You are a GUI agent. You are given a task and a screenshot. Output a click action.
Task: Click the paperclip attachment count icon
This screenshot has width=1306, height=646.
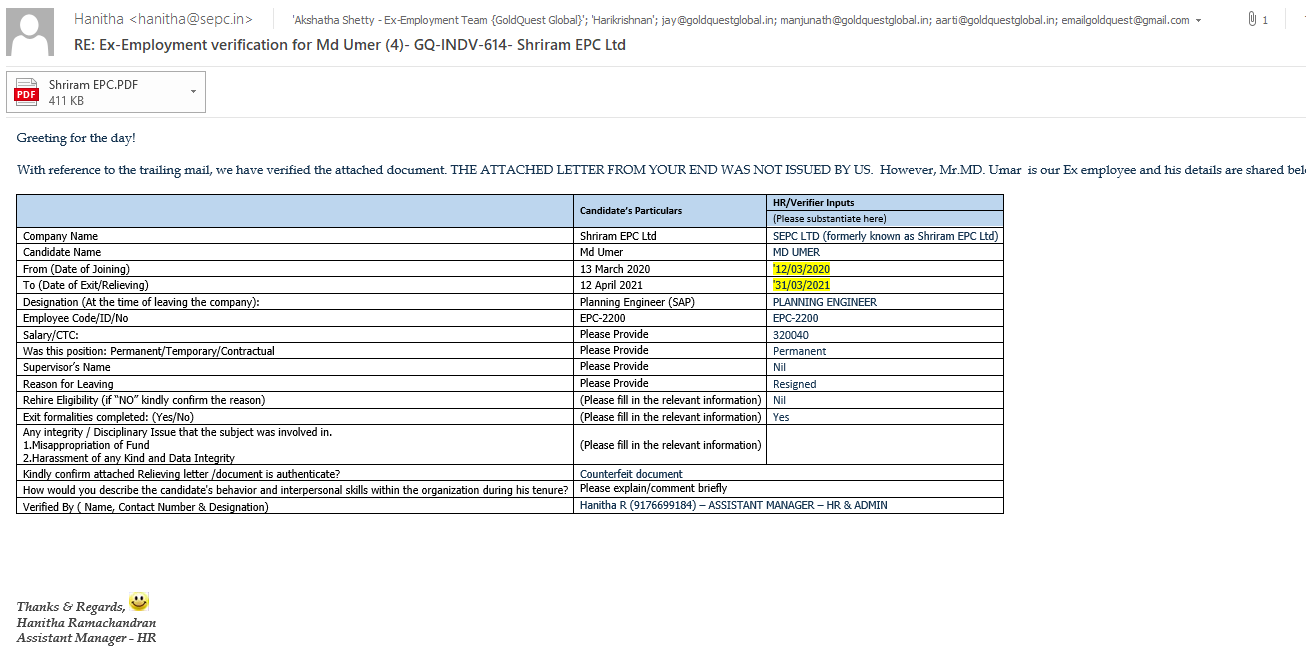click(1252, 19)
